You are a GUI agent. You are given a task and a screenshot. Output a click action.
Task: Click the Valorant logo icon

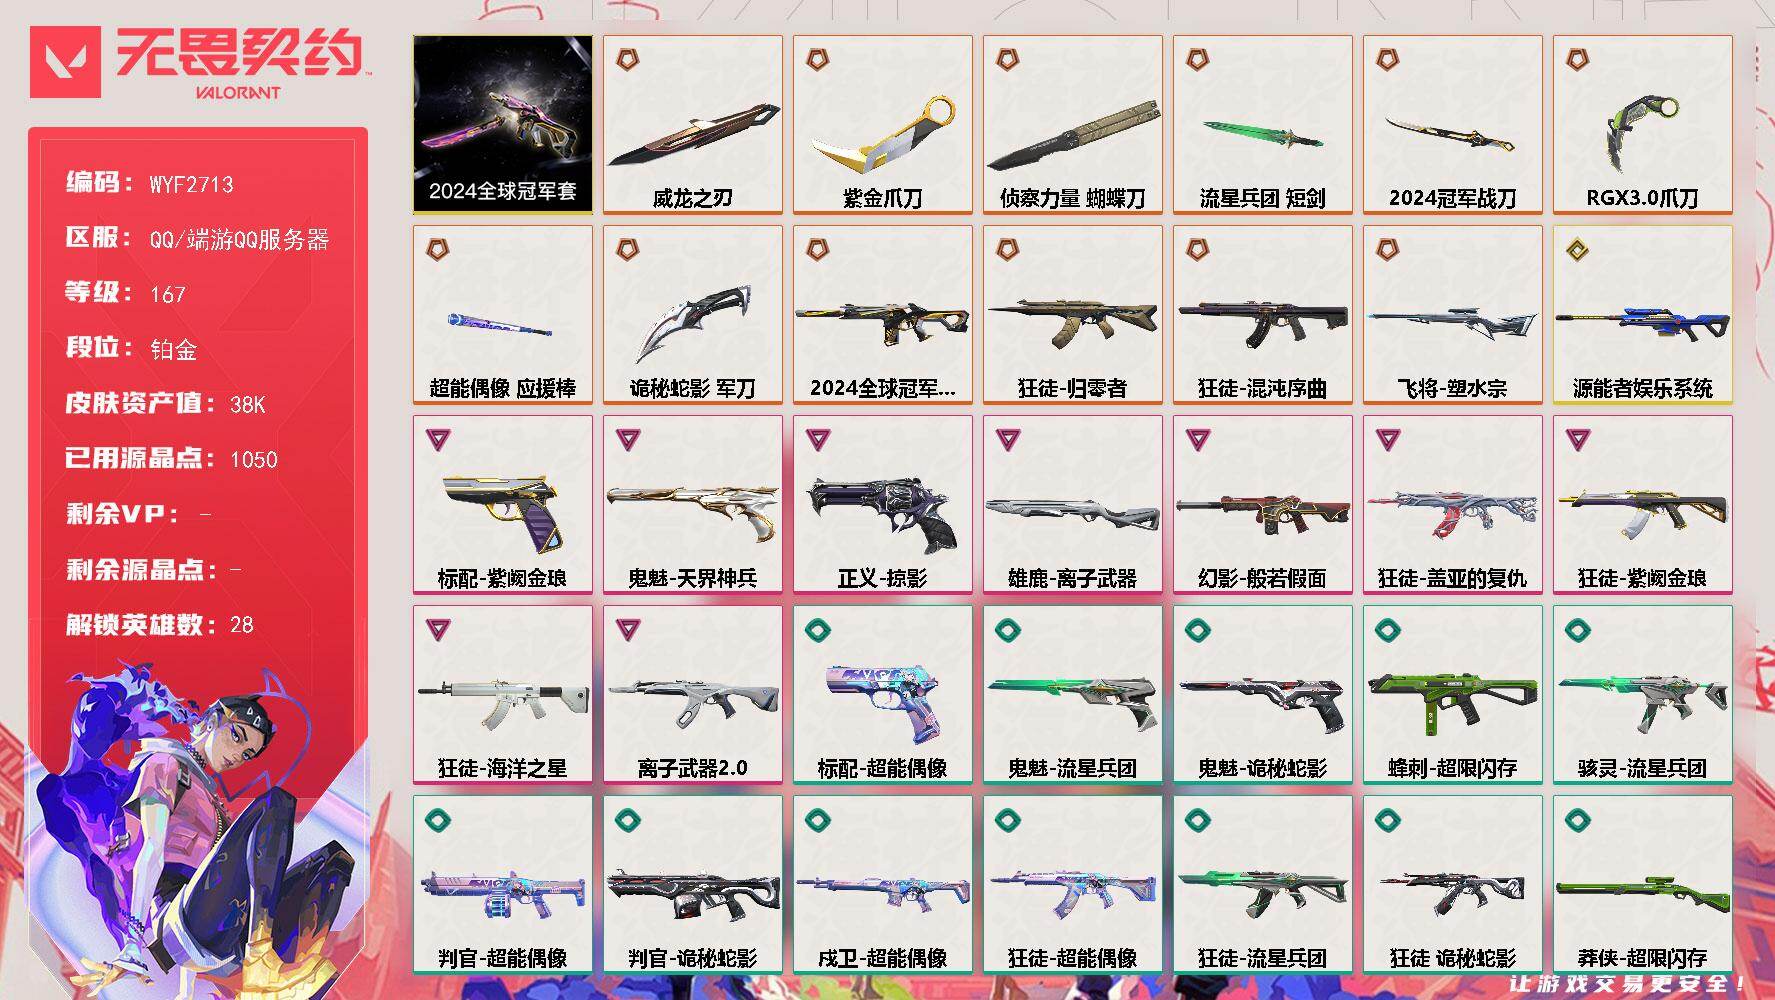tap(66, 62)
